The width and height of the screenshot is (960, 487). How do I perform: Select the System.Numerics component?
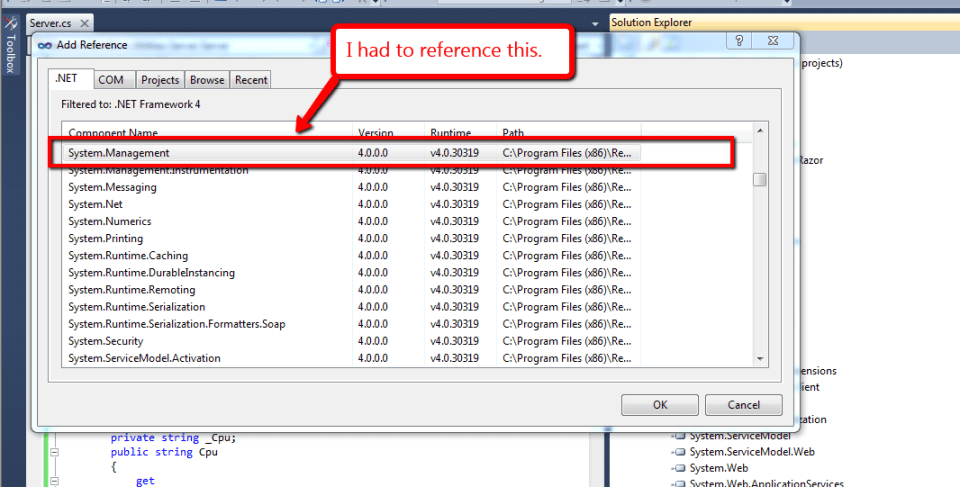click(110, 222)
